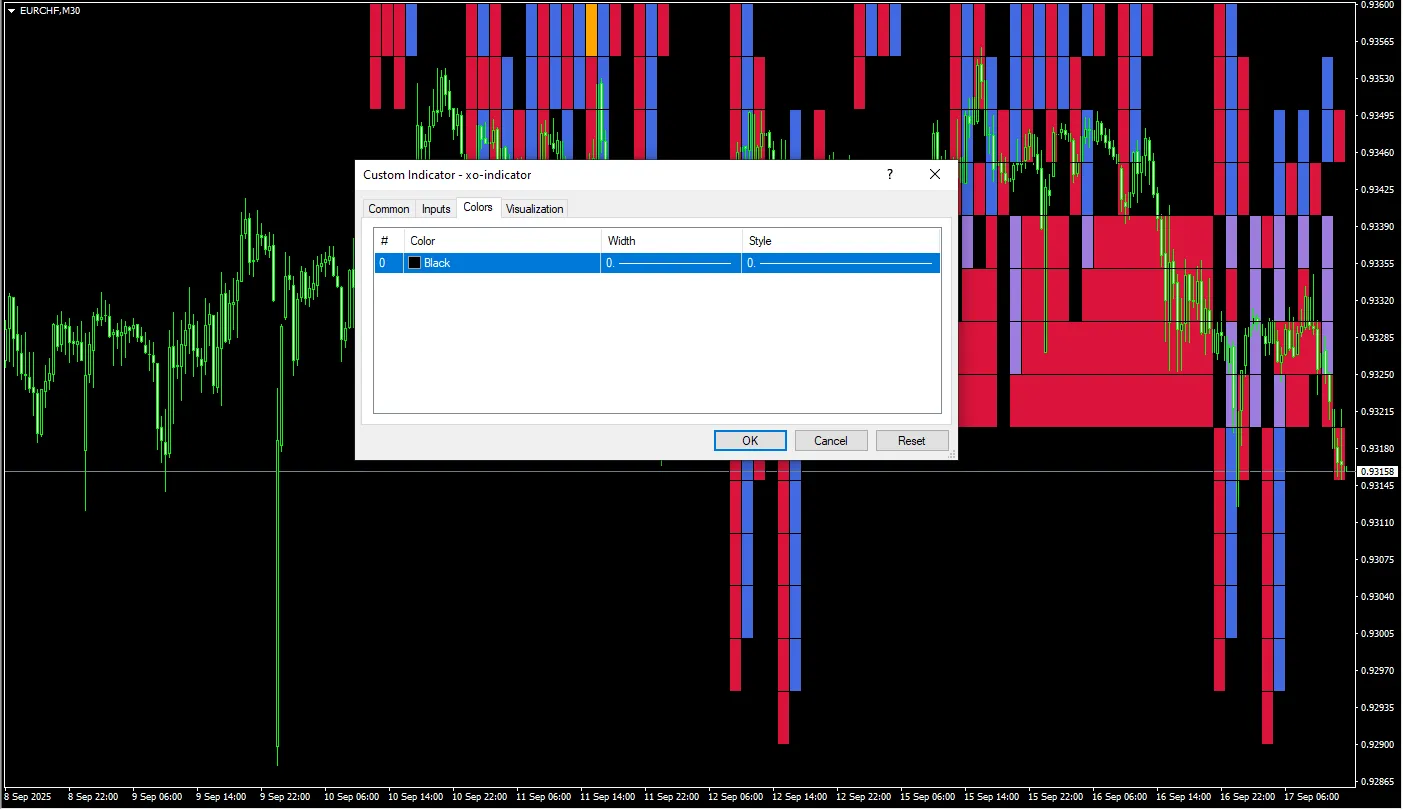This screenshot has width=1403, height=810.
Task: Click the Black color name cell
Action: point(437,263)
